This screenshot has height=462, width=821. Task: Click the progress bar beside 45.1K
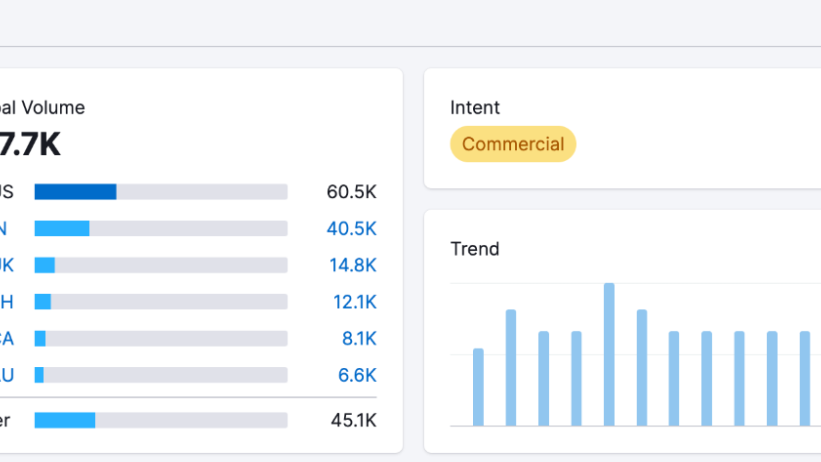point(160,420)
